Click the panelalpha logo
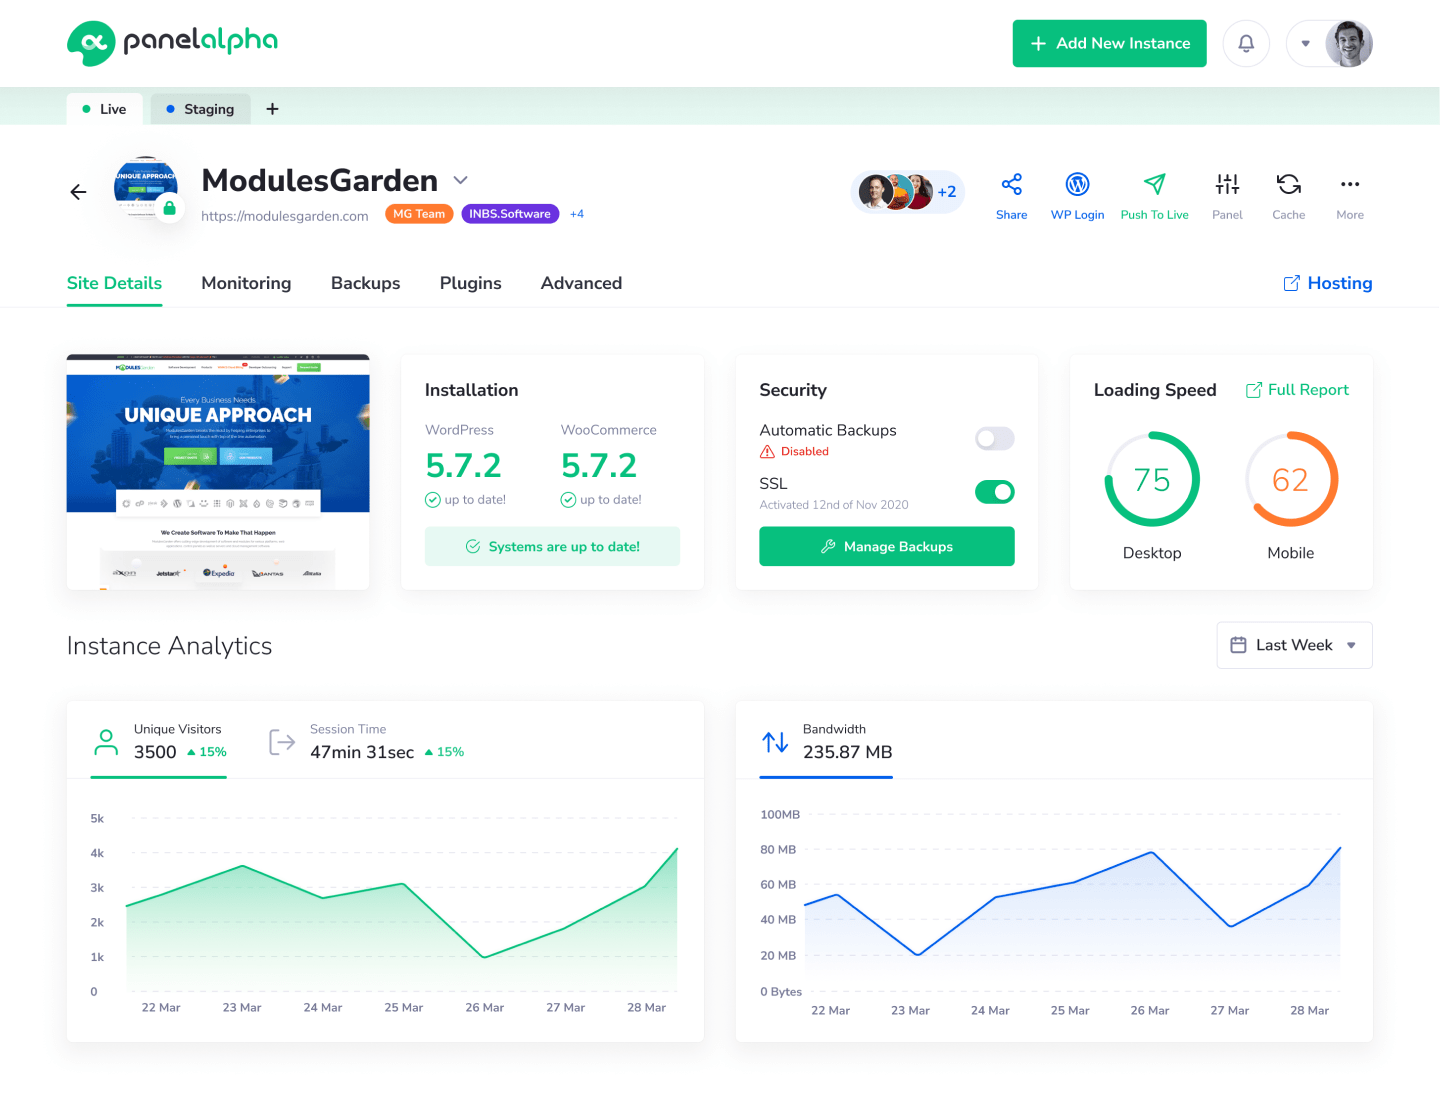The height and width of the screenshot is (1106, 1440). (x=171, y=43)
